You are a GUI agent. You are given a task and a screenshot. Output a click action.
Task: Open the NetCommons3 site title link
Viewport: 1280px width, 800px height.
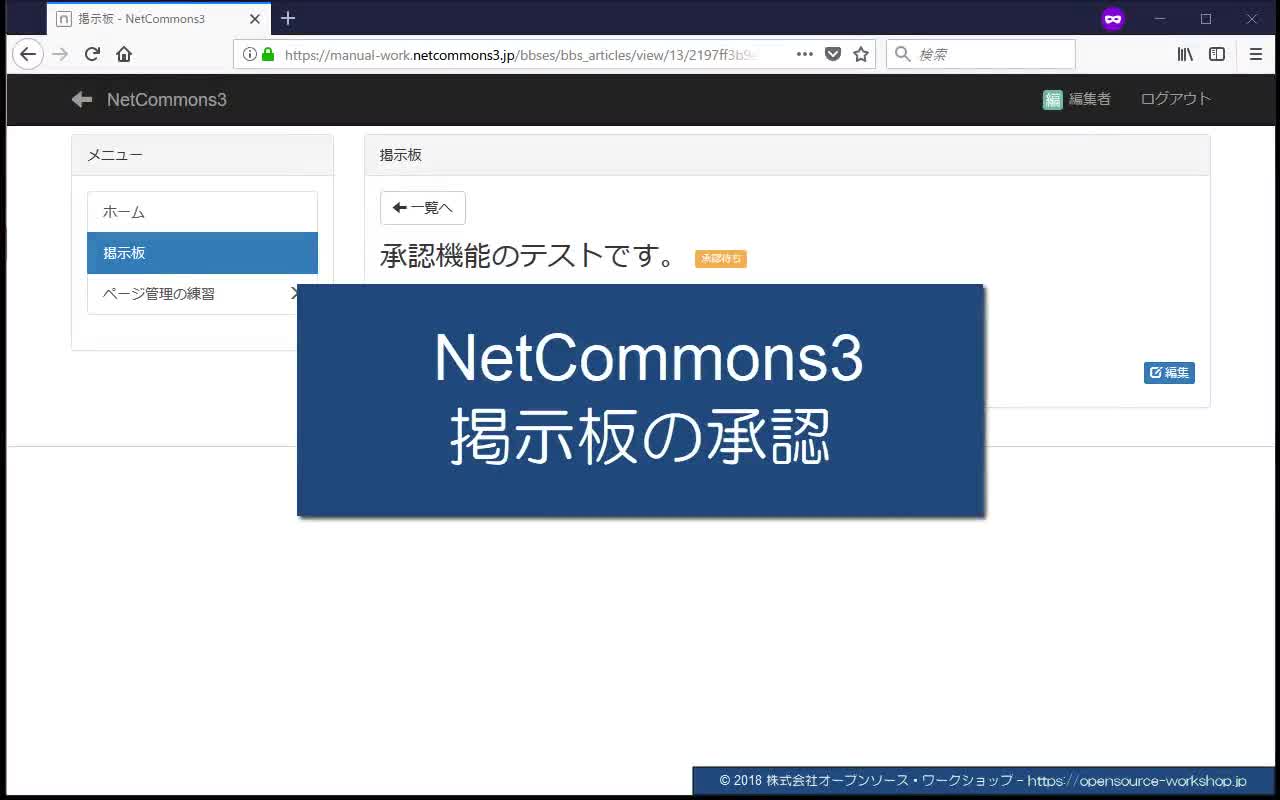[x=167, y=99]
